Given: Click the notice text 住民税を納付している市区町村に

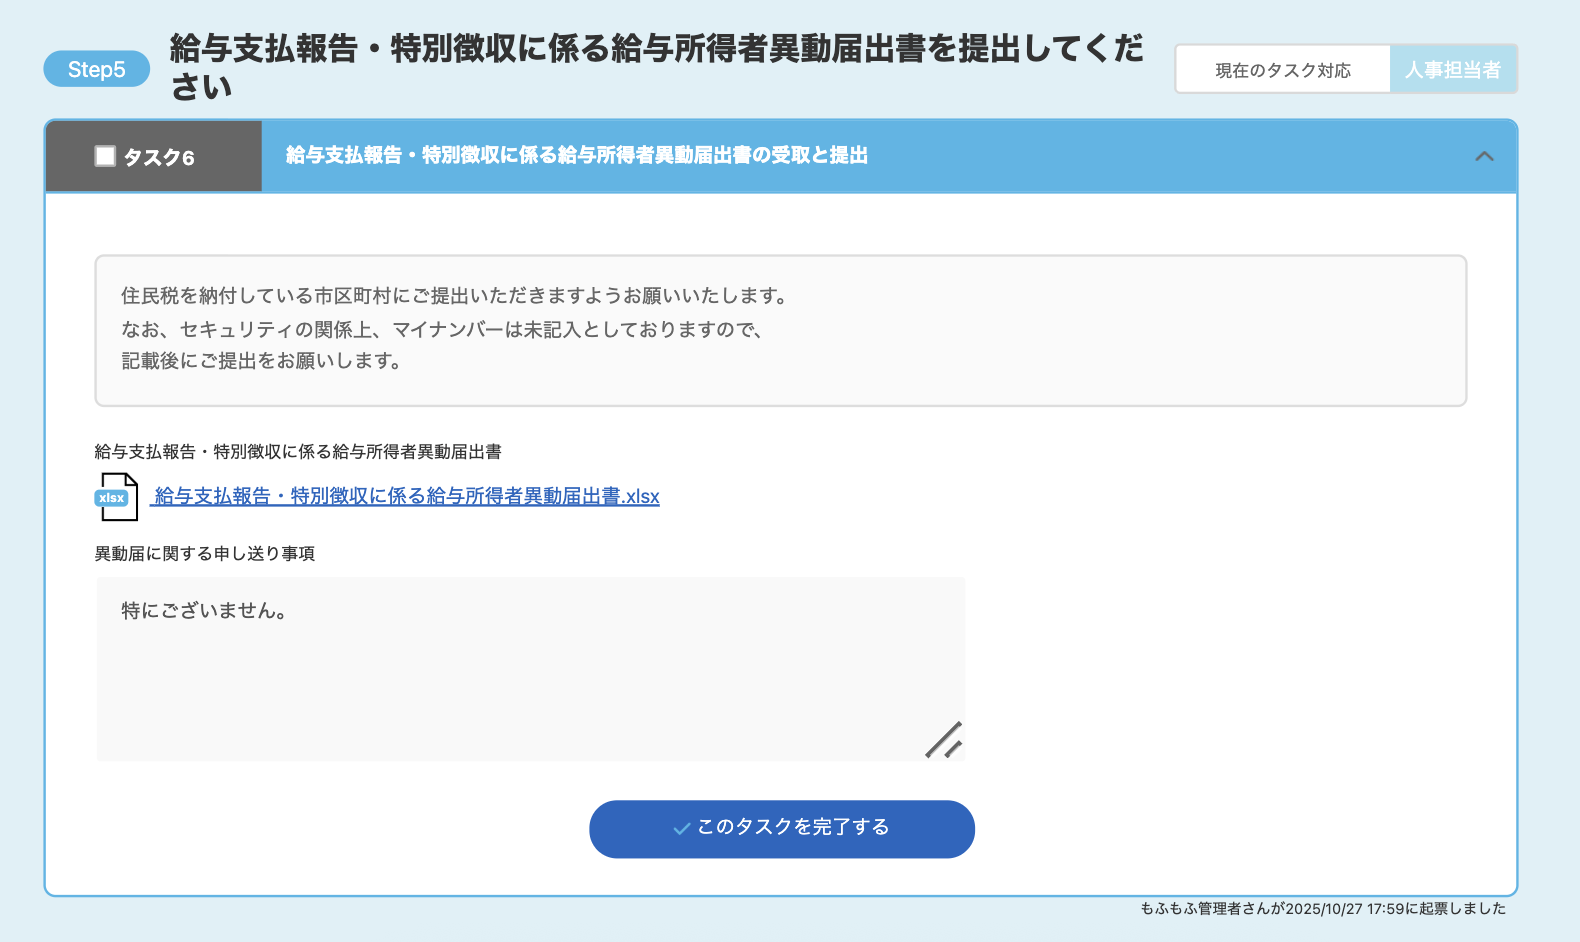Looking at the screenshot, I should [454, 296].
